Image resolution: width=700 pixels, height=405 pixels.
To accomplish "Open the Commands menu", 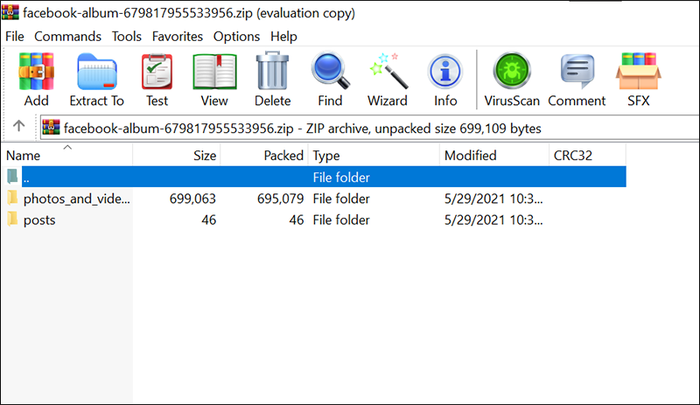I will (x=68, y=36).
